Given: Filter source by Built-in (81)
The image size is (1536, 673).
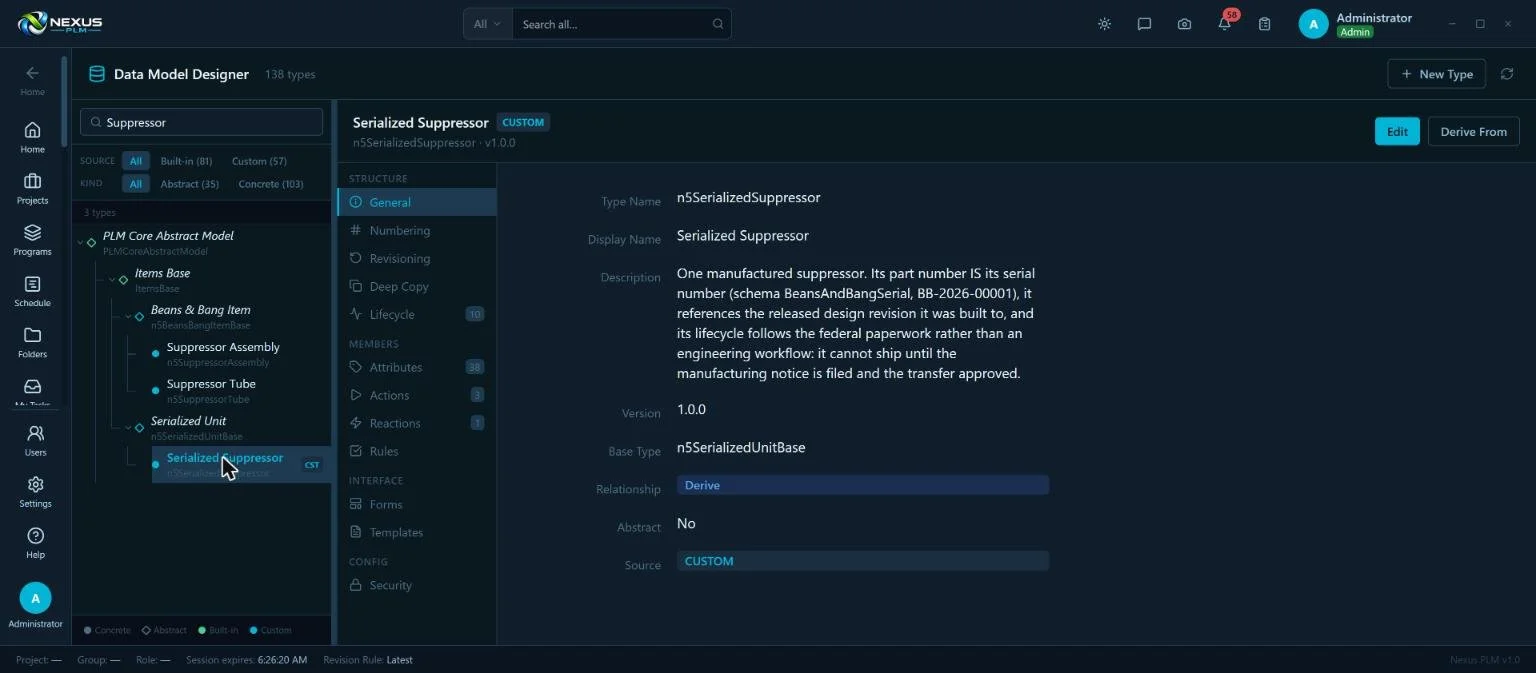Looking at the screenshot, I should pyautogui.click(x=186, y=161).
